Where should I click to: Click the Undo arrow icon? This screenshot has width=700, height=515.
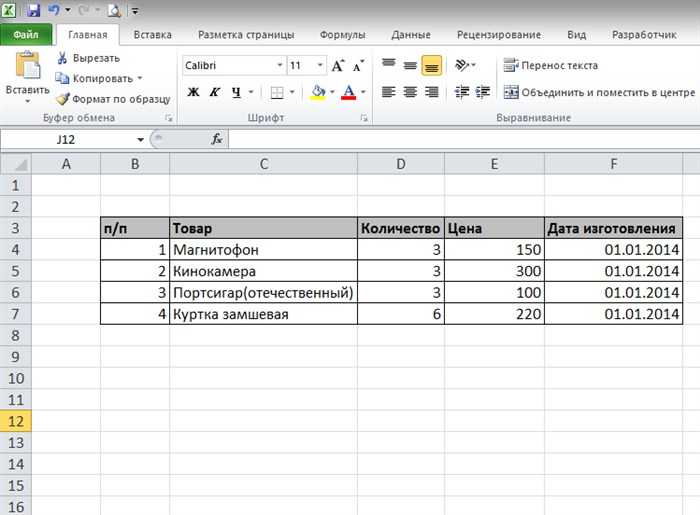(54, 9)
